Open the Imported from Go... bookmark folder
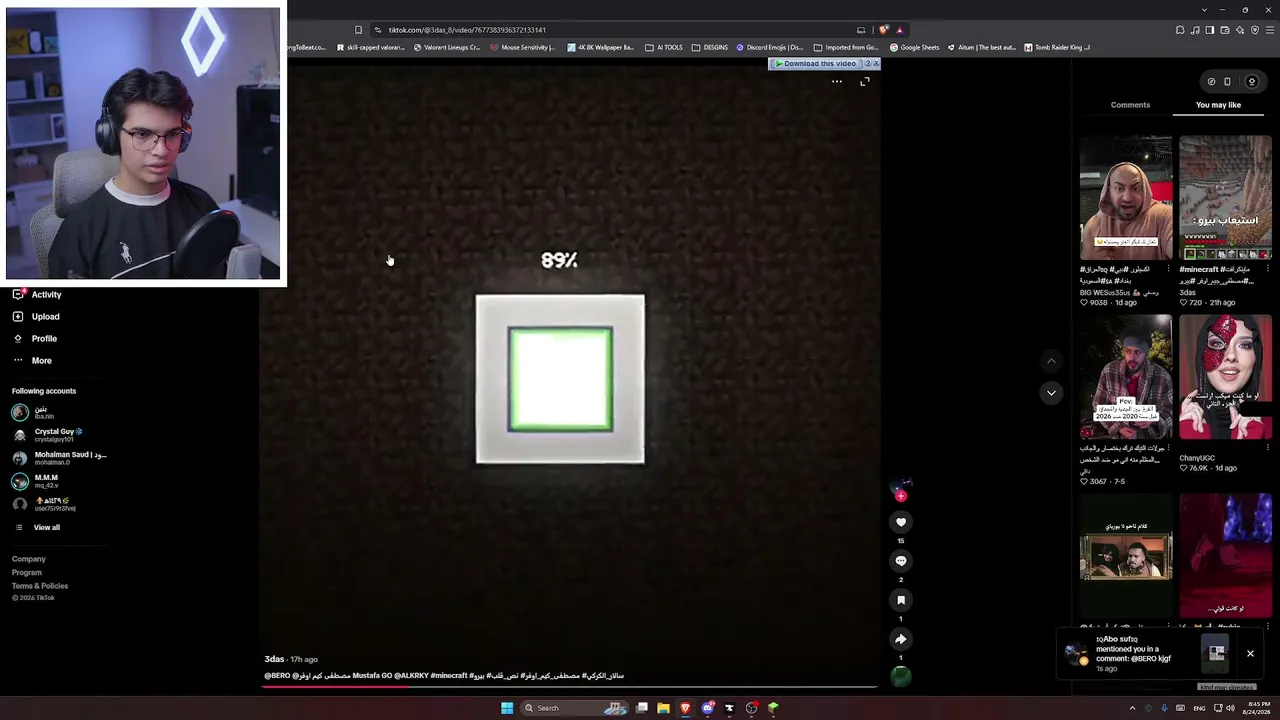 pos(846,47)
